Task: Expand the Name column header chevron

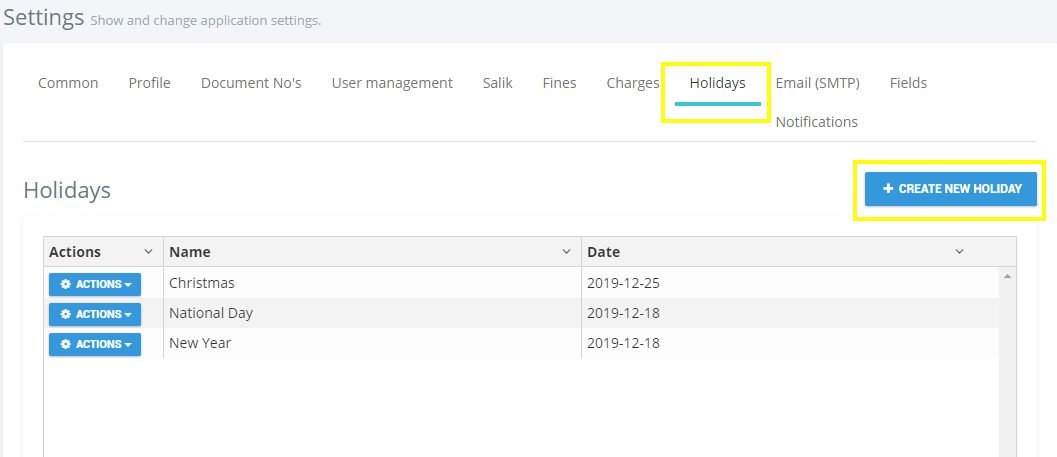Action: (x=566, y=251)
